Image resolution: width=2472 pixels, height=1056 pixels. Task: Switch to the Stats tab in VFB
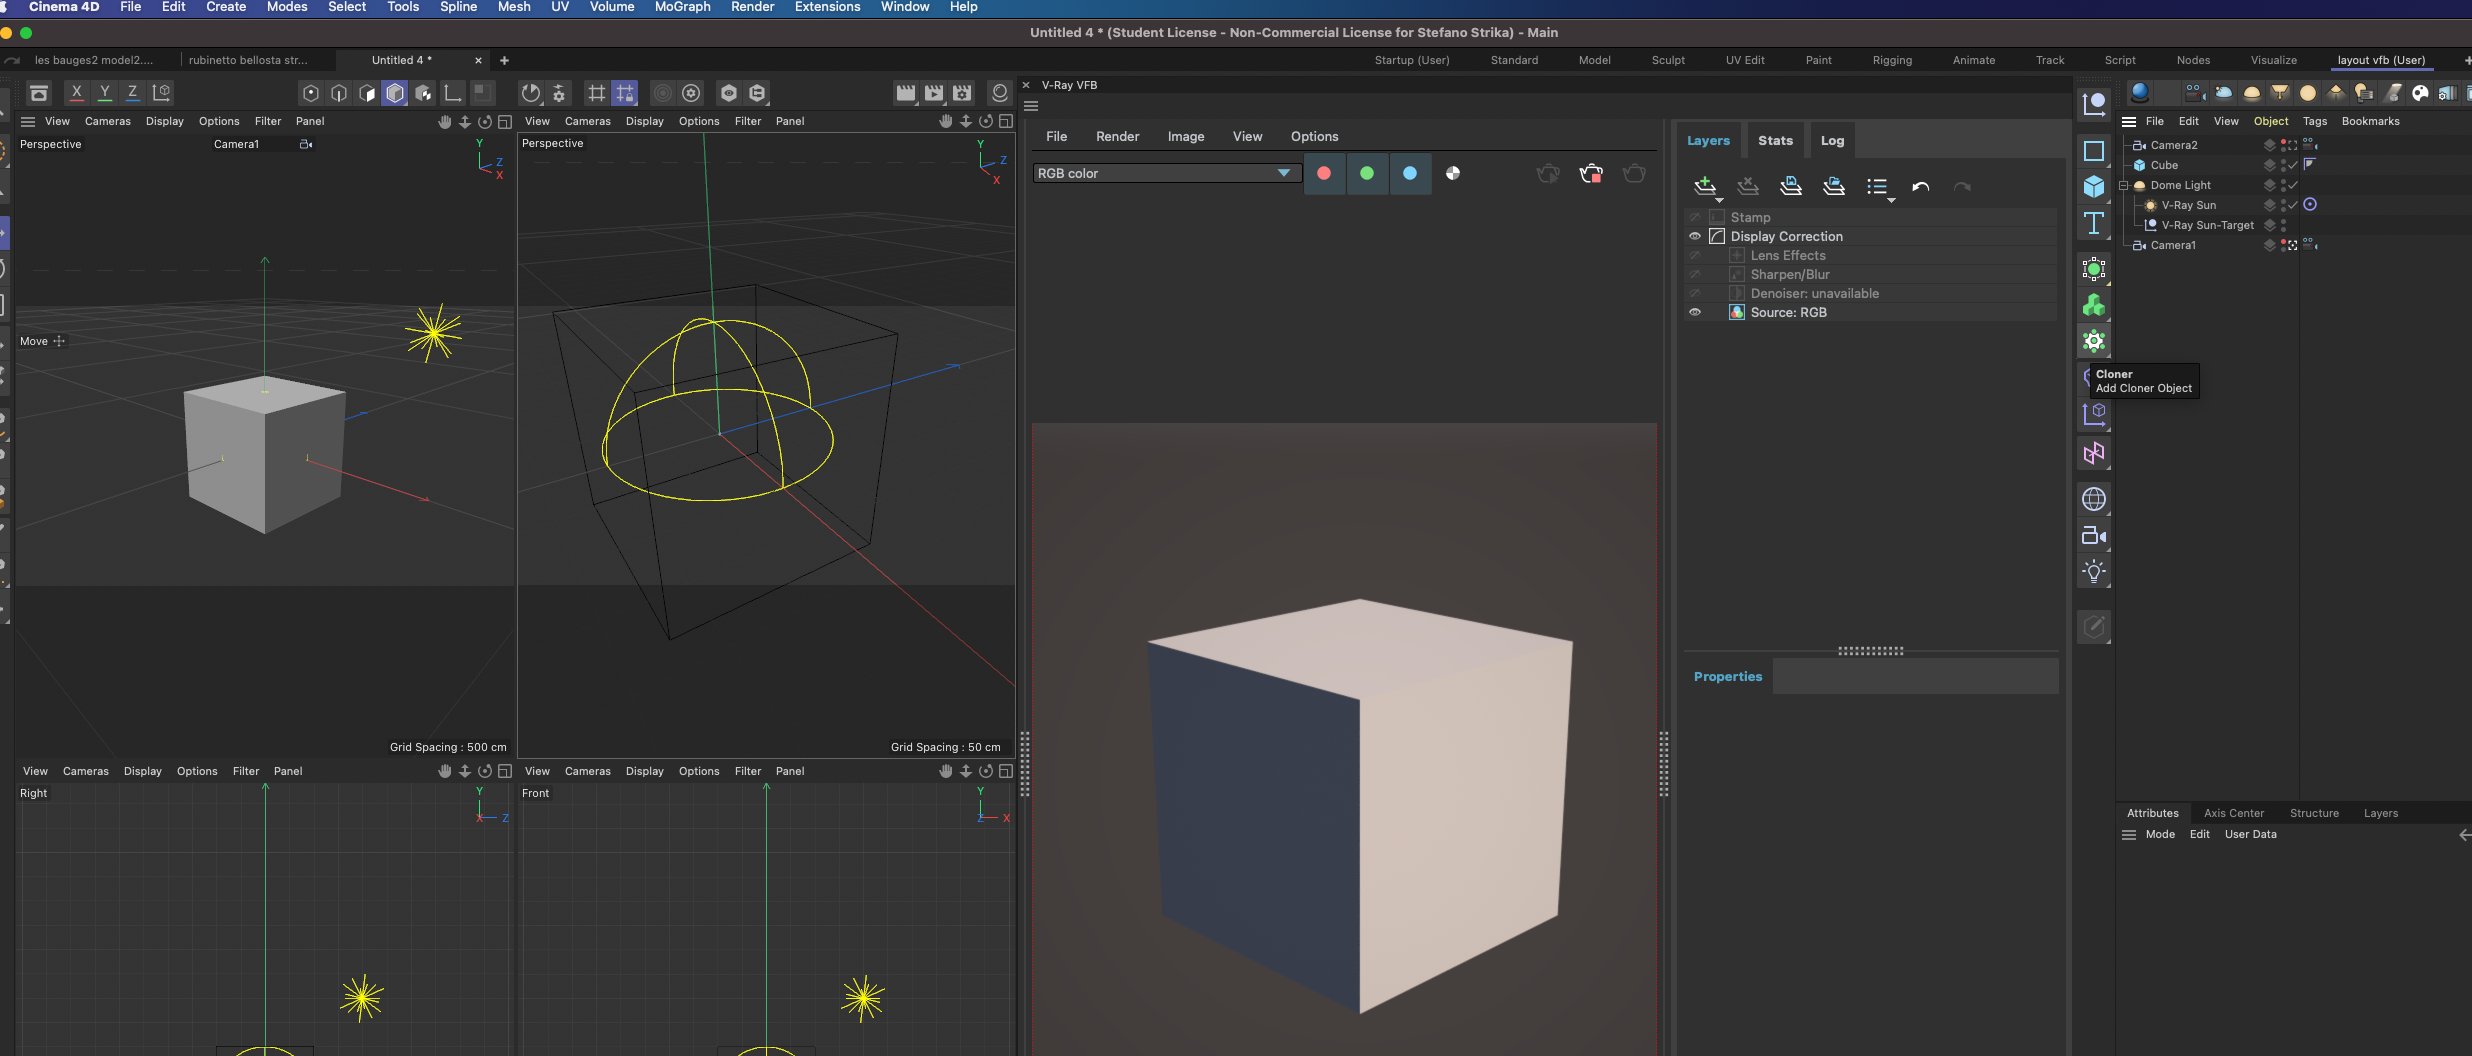point(1775,141)
